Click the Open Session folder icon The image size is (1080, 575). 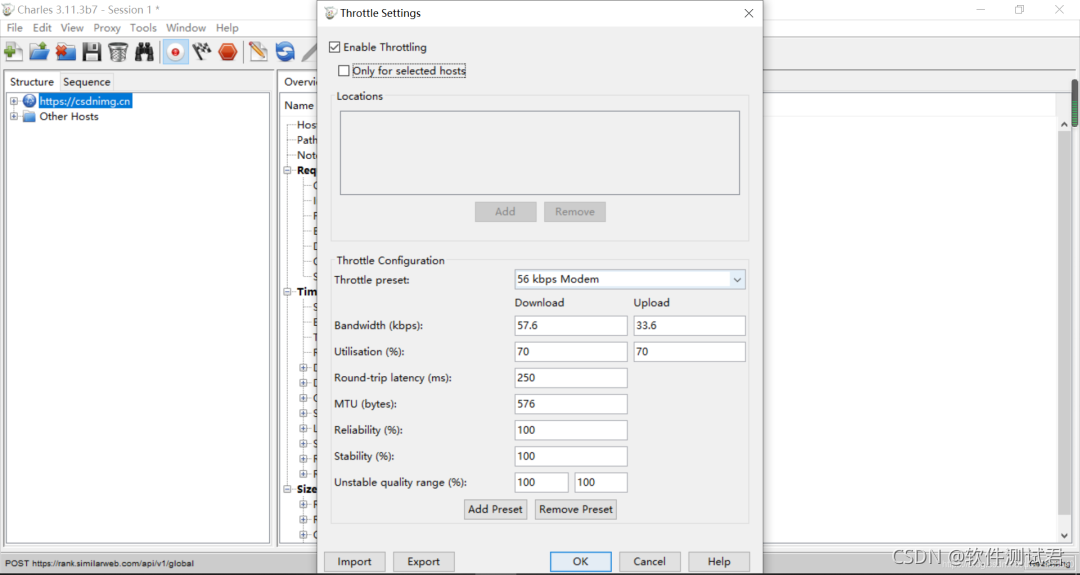[x=39, y=52]
